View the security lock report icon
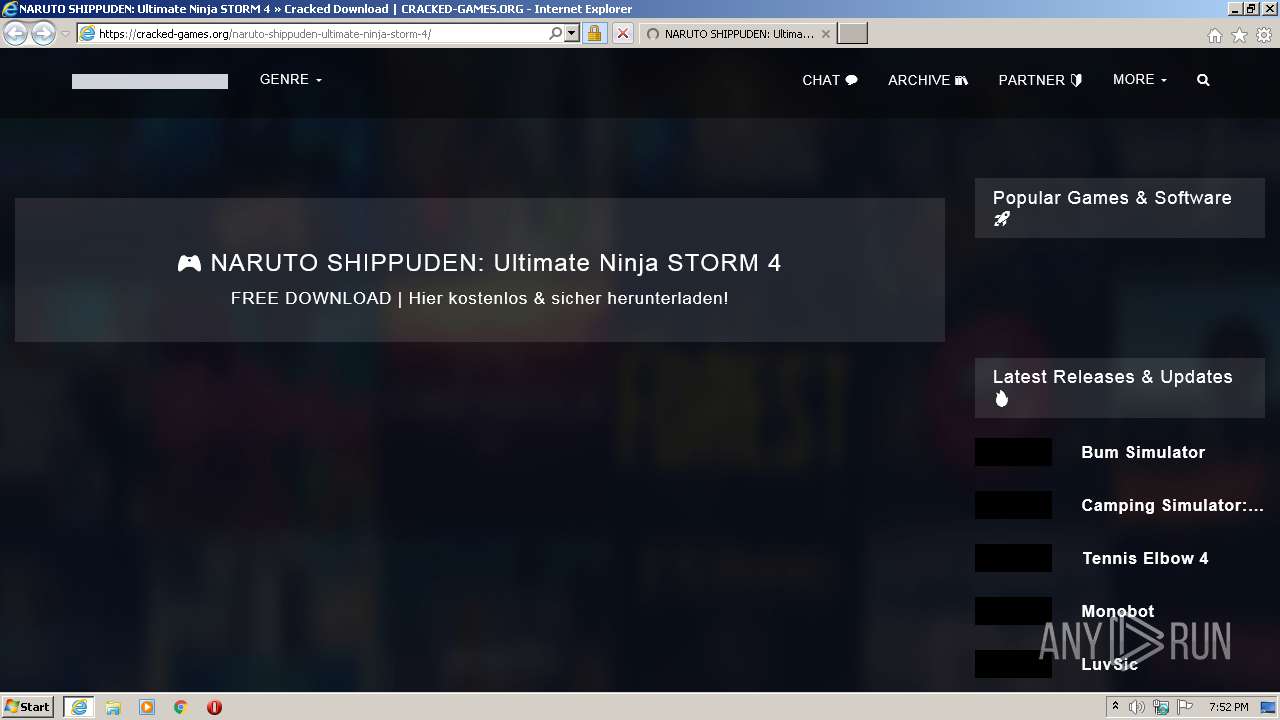This screenshot has height=720, width=1280. 594,34
